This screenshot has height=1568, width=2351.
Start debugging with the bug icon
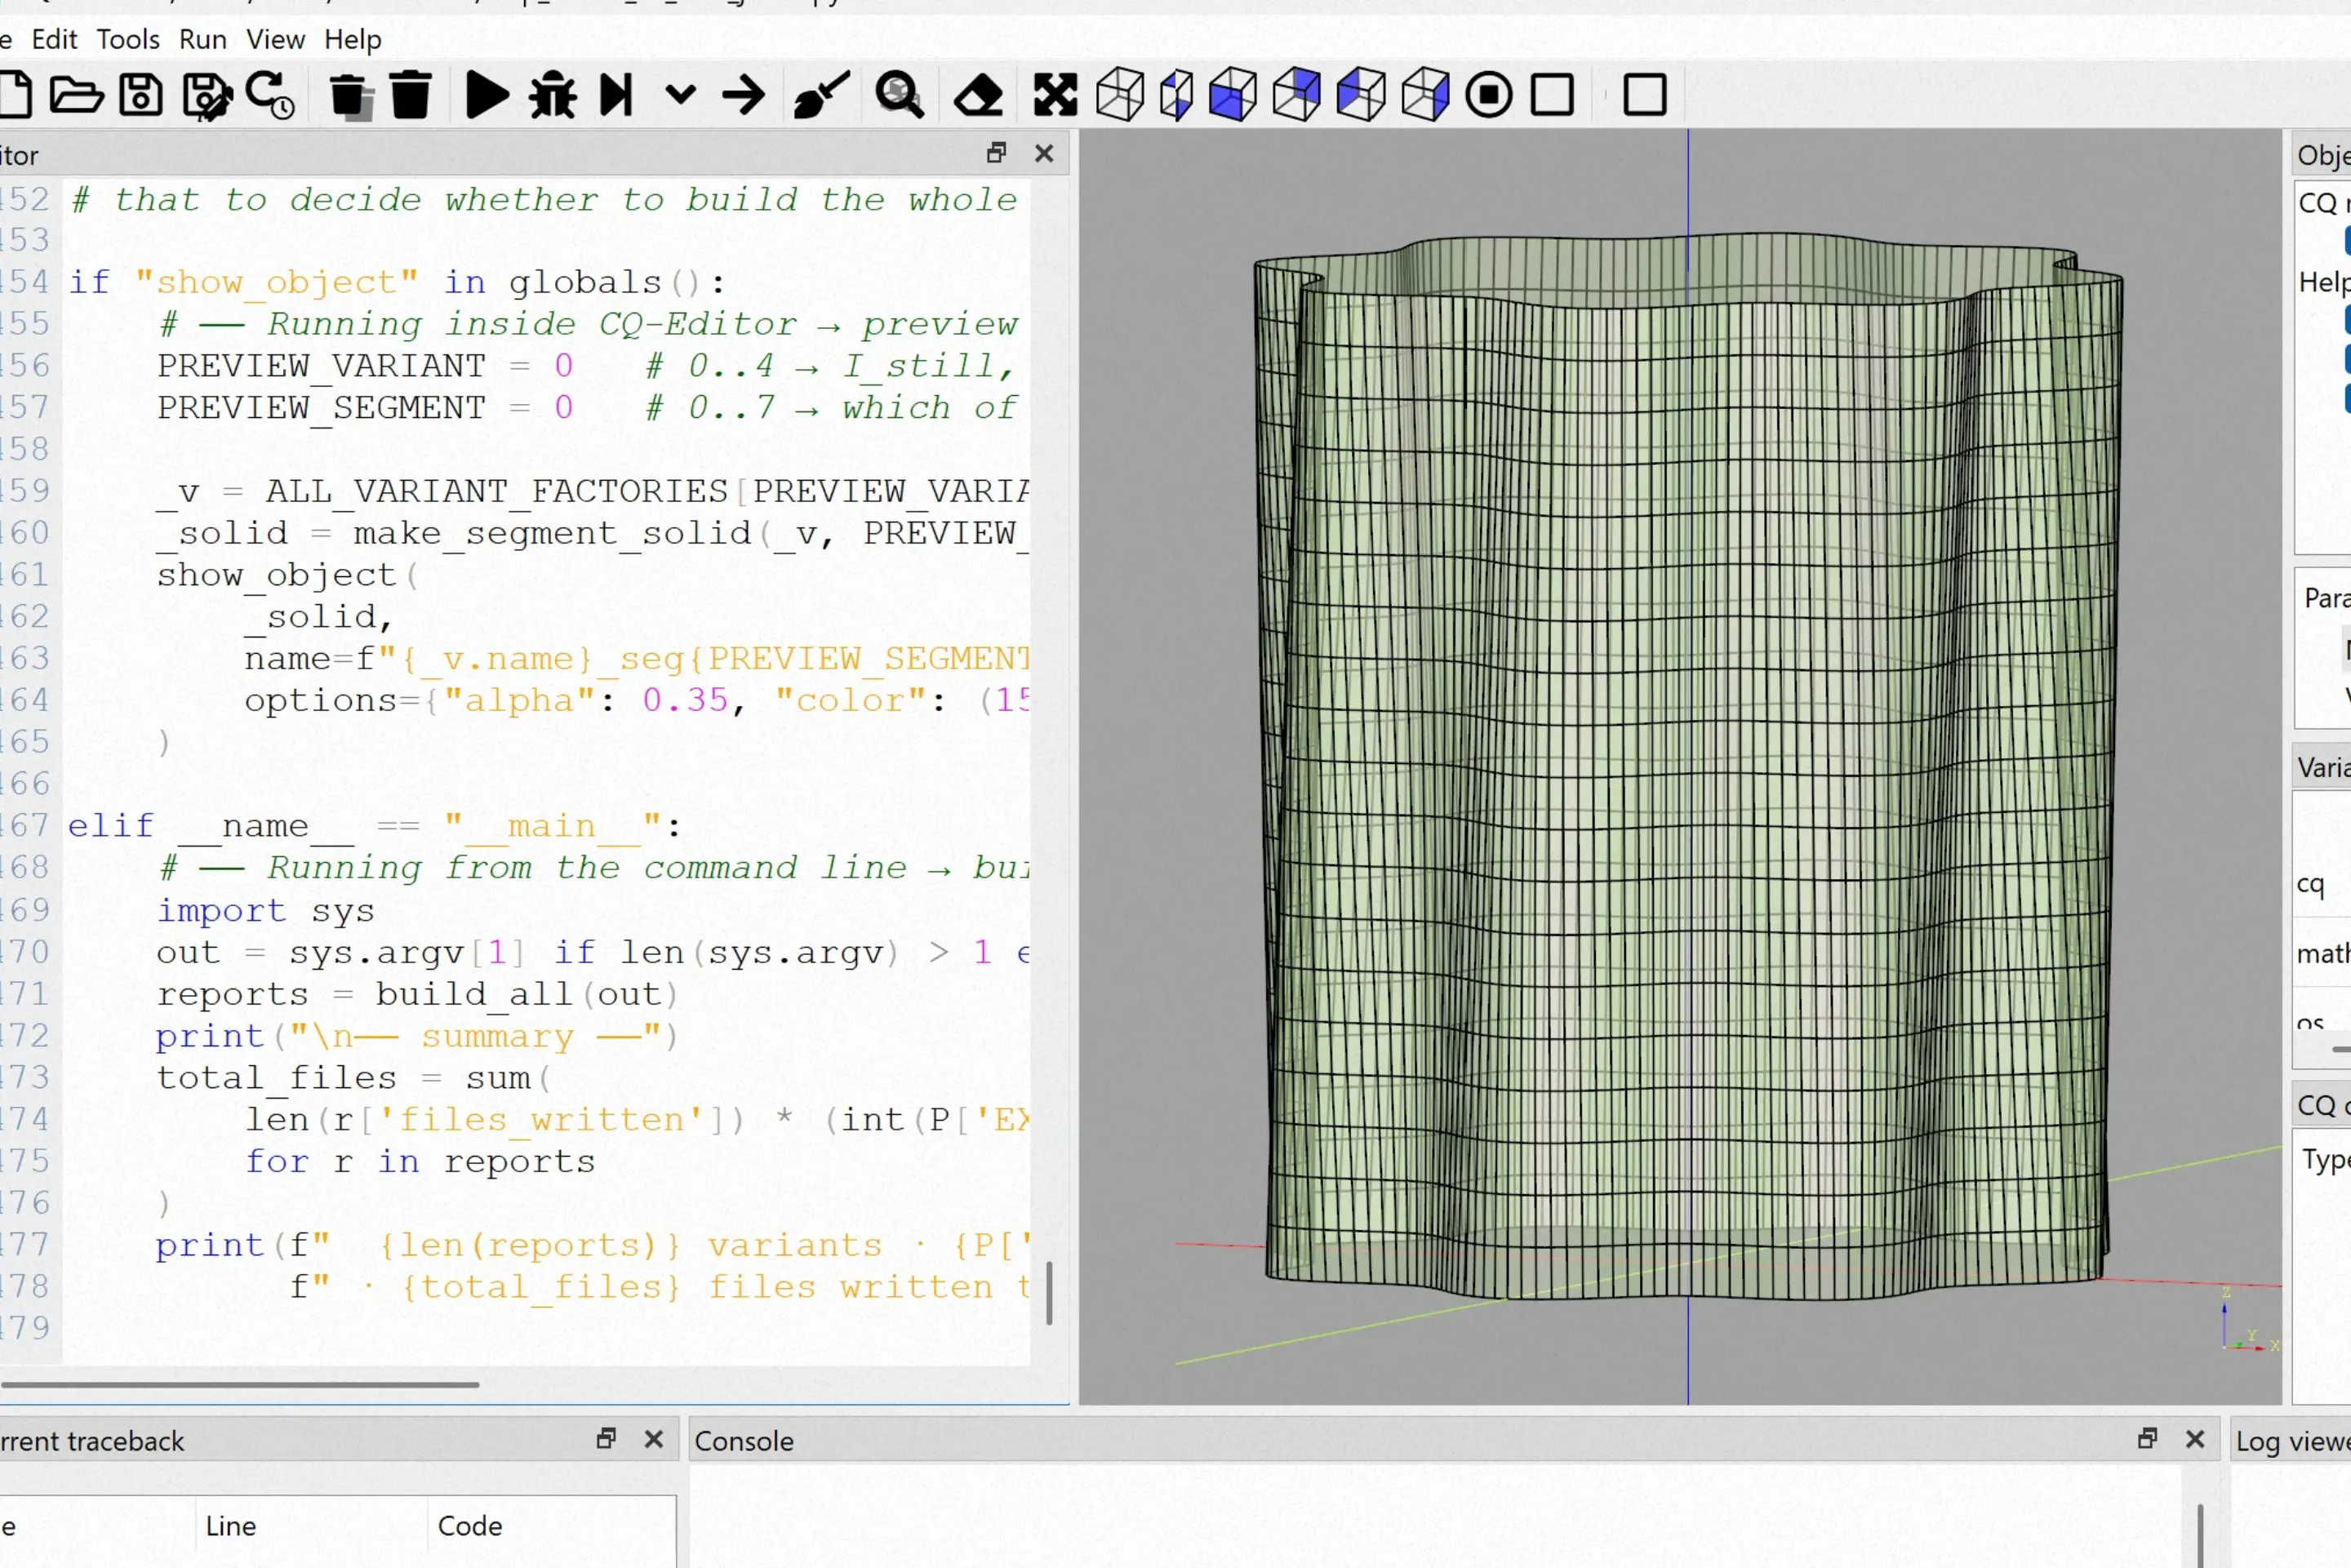552,96
